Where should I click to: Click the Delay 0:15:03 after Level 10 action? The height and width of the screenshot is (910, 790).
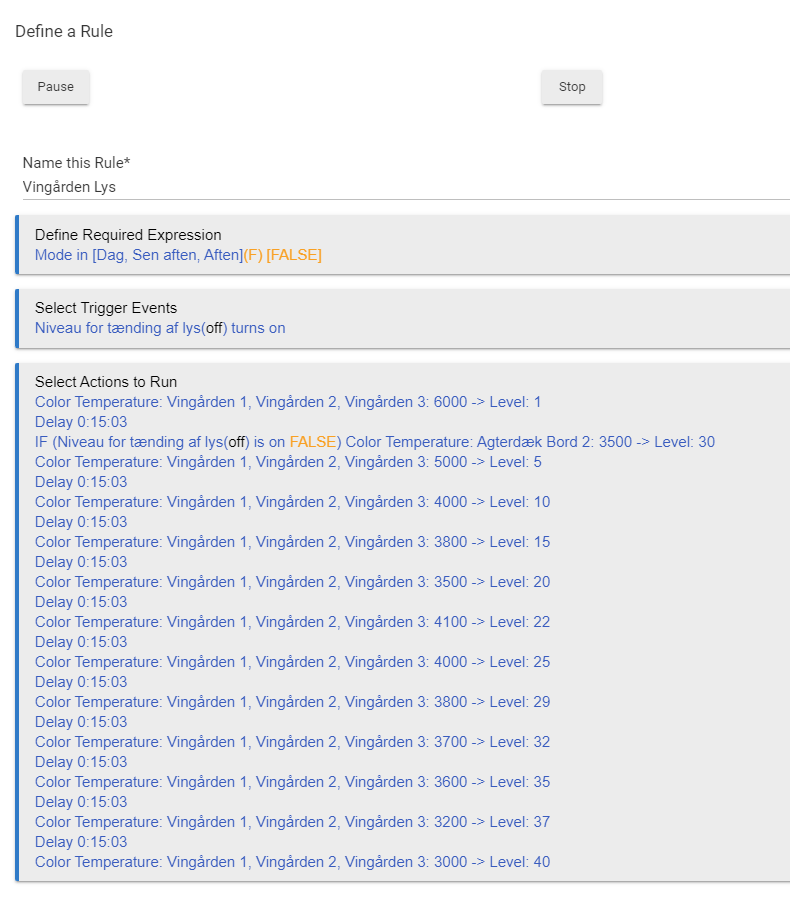click(81, 522)
